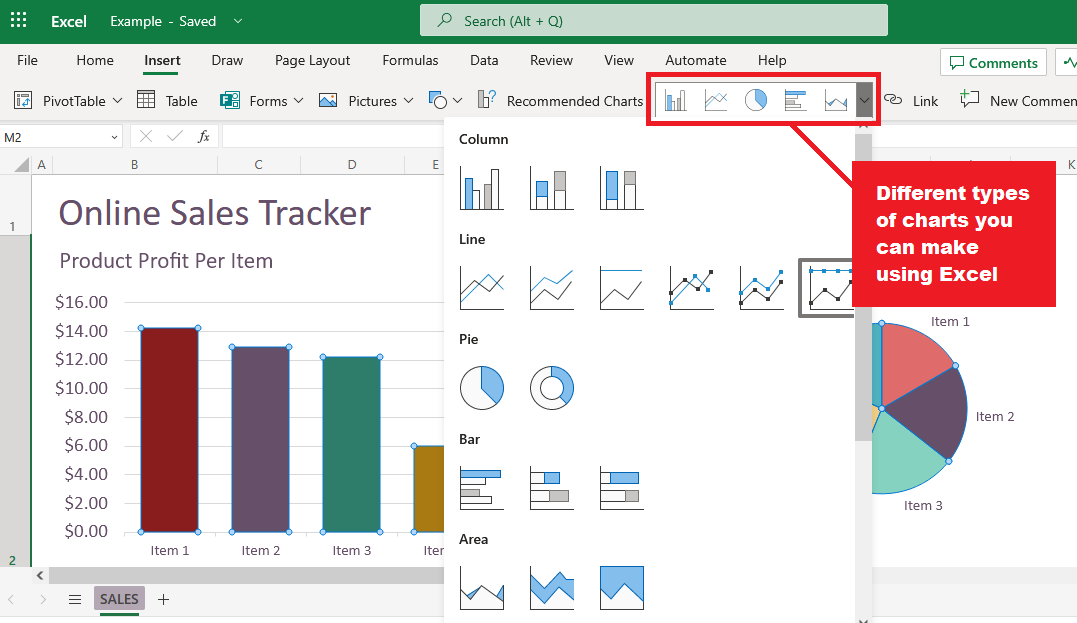Open the PivotTable dropdown
Image resolution: width=1077 pixels, height=623 pixels.
click(117, 100)
